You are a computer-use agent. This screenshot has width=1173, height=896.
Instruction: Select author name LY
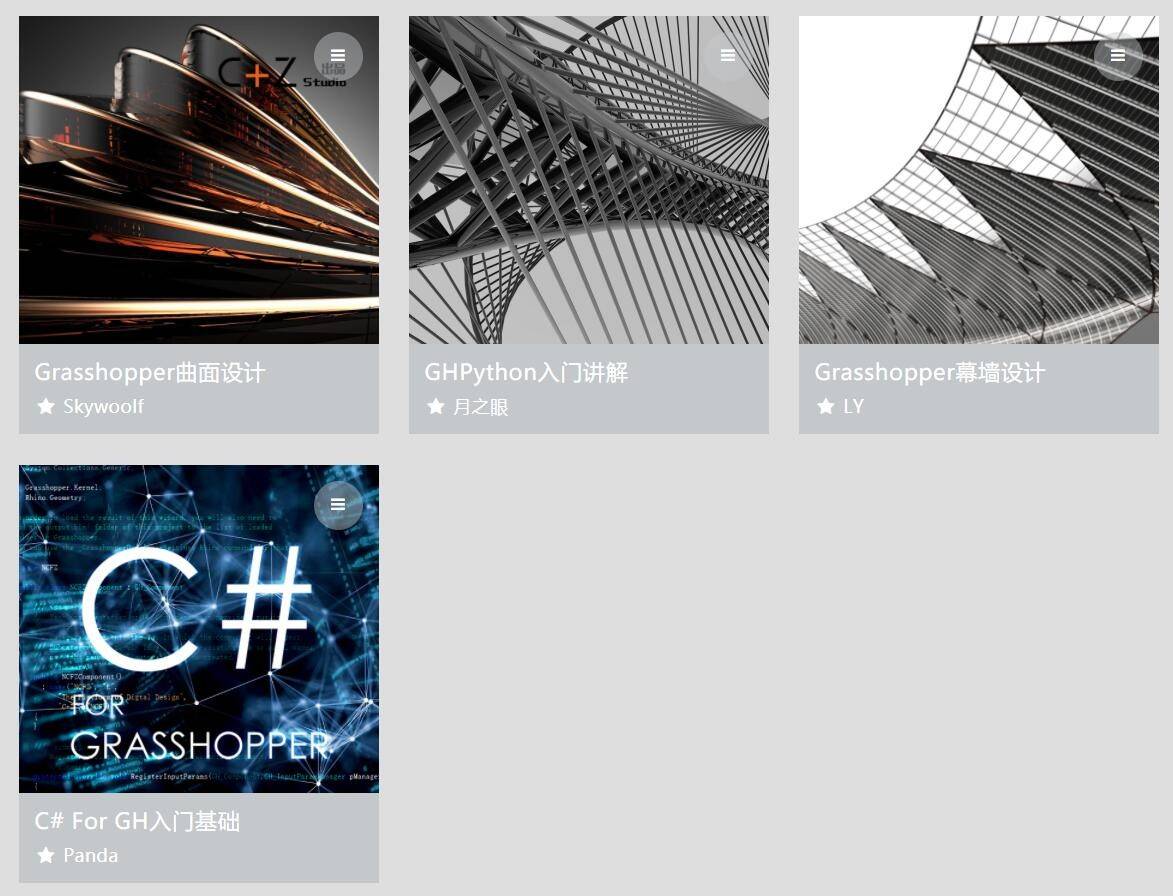[x=854, y=406]
